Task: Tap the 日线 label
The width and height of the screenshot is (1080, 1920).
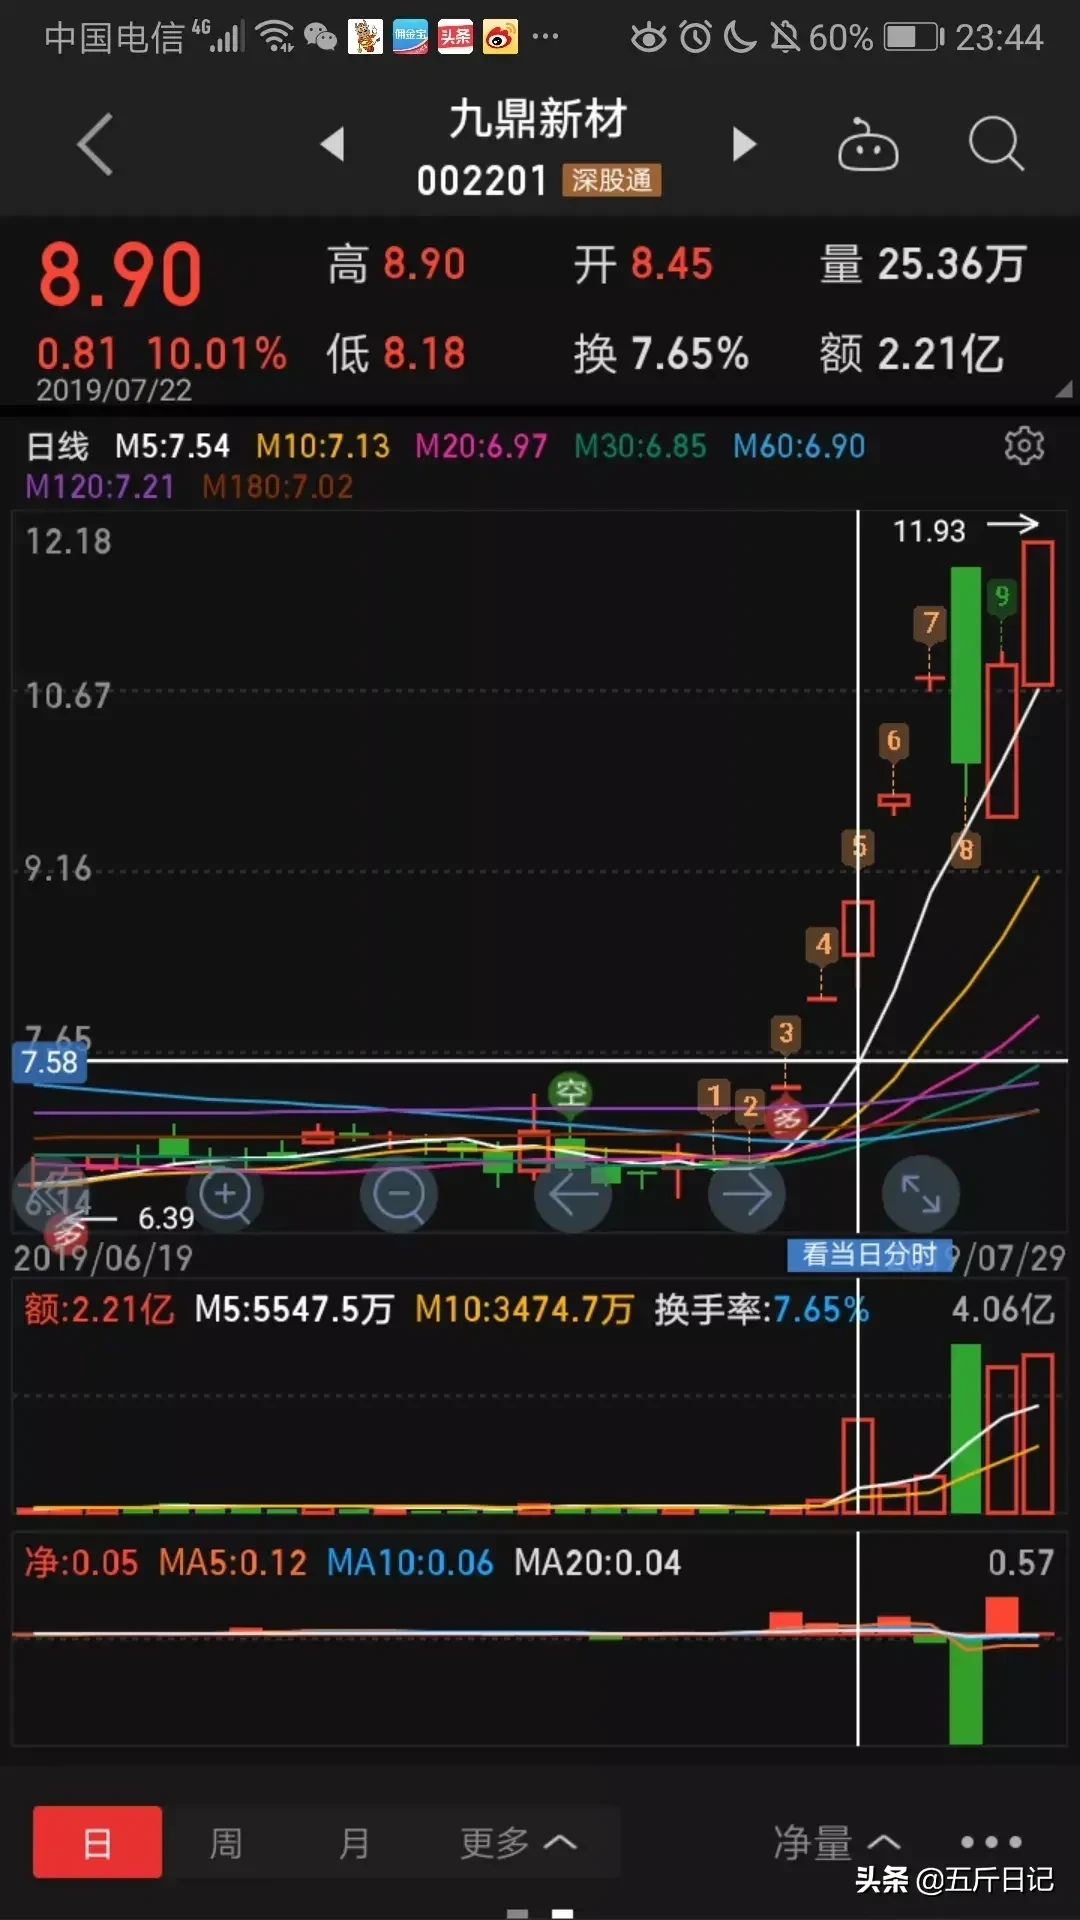Action: click(x=57, y=446)
